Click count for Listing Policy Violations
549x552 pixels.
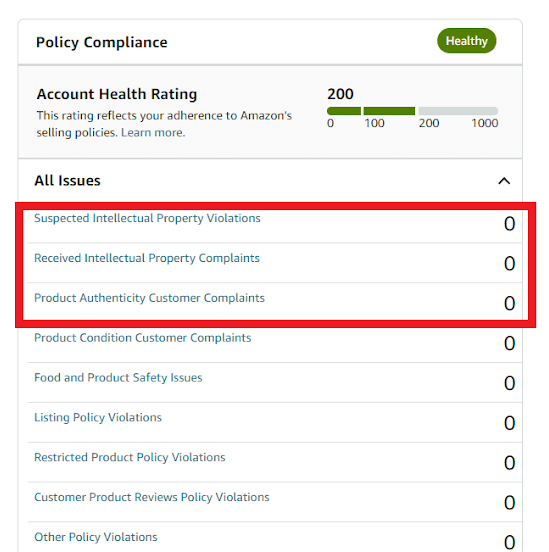coord(509,423)
